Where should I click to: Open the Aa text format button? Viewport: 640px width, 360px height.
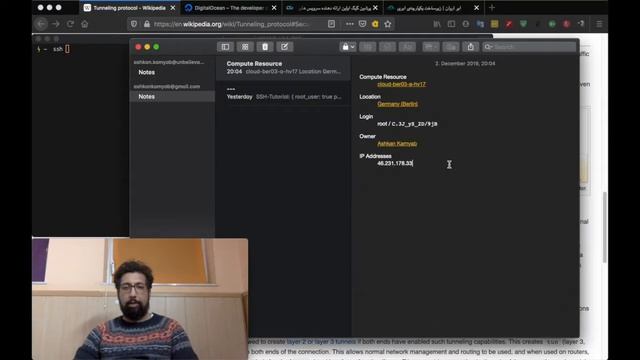pyautogui.click(x=407, y=47)
